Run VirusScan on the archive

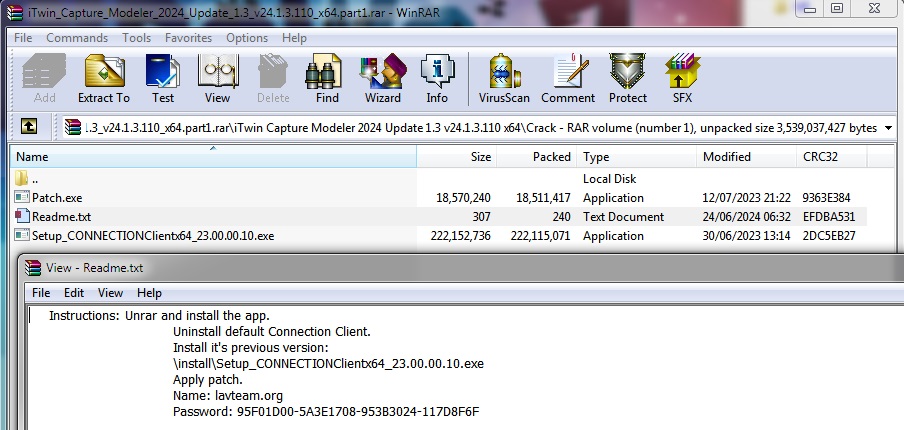coord(504,79)
